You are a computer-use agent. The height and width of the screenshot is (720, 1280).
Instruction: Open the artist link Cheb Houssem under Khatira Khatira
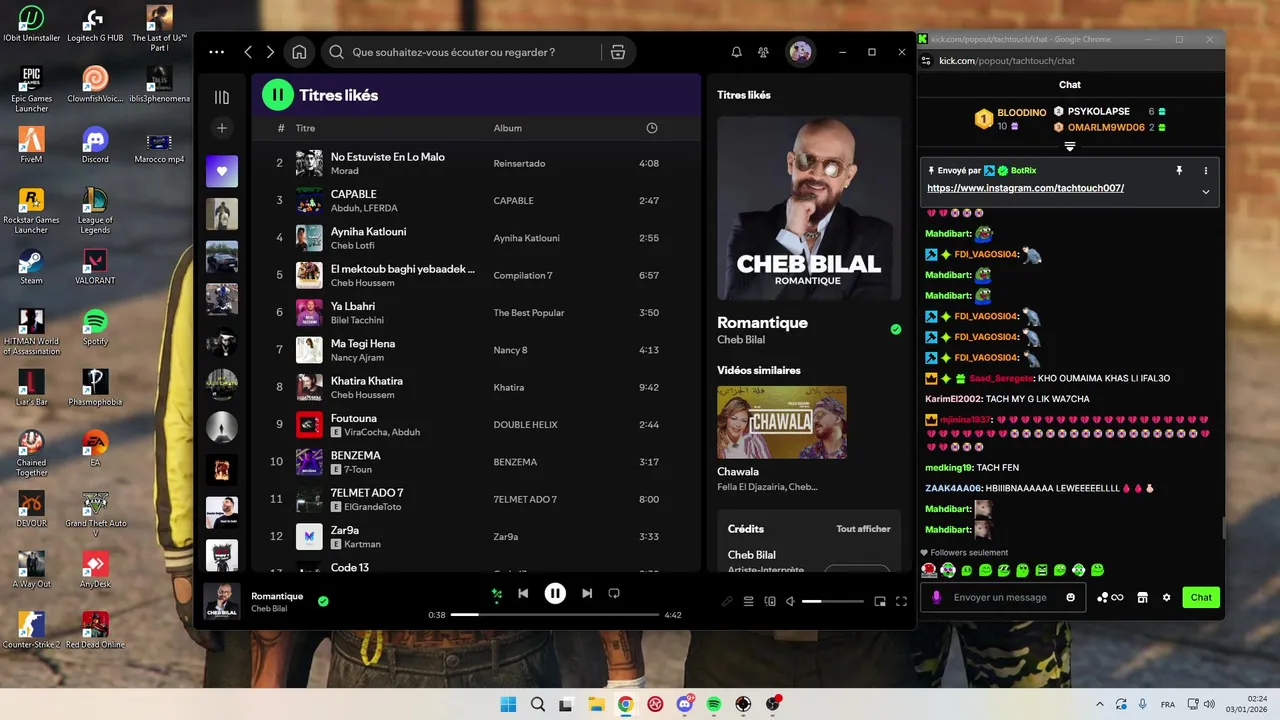tap(363, 395)
